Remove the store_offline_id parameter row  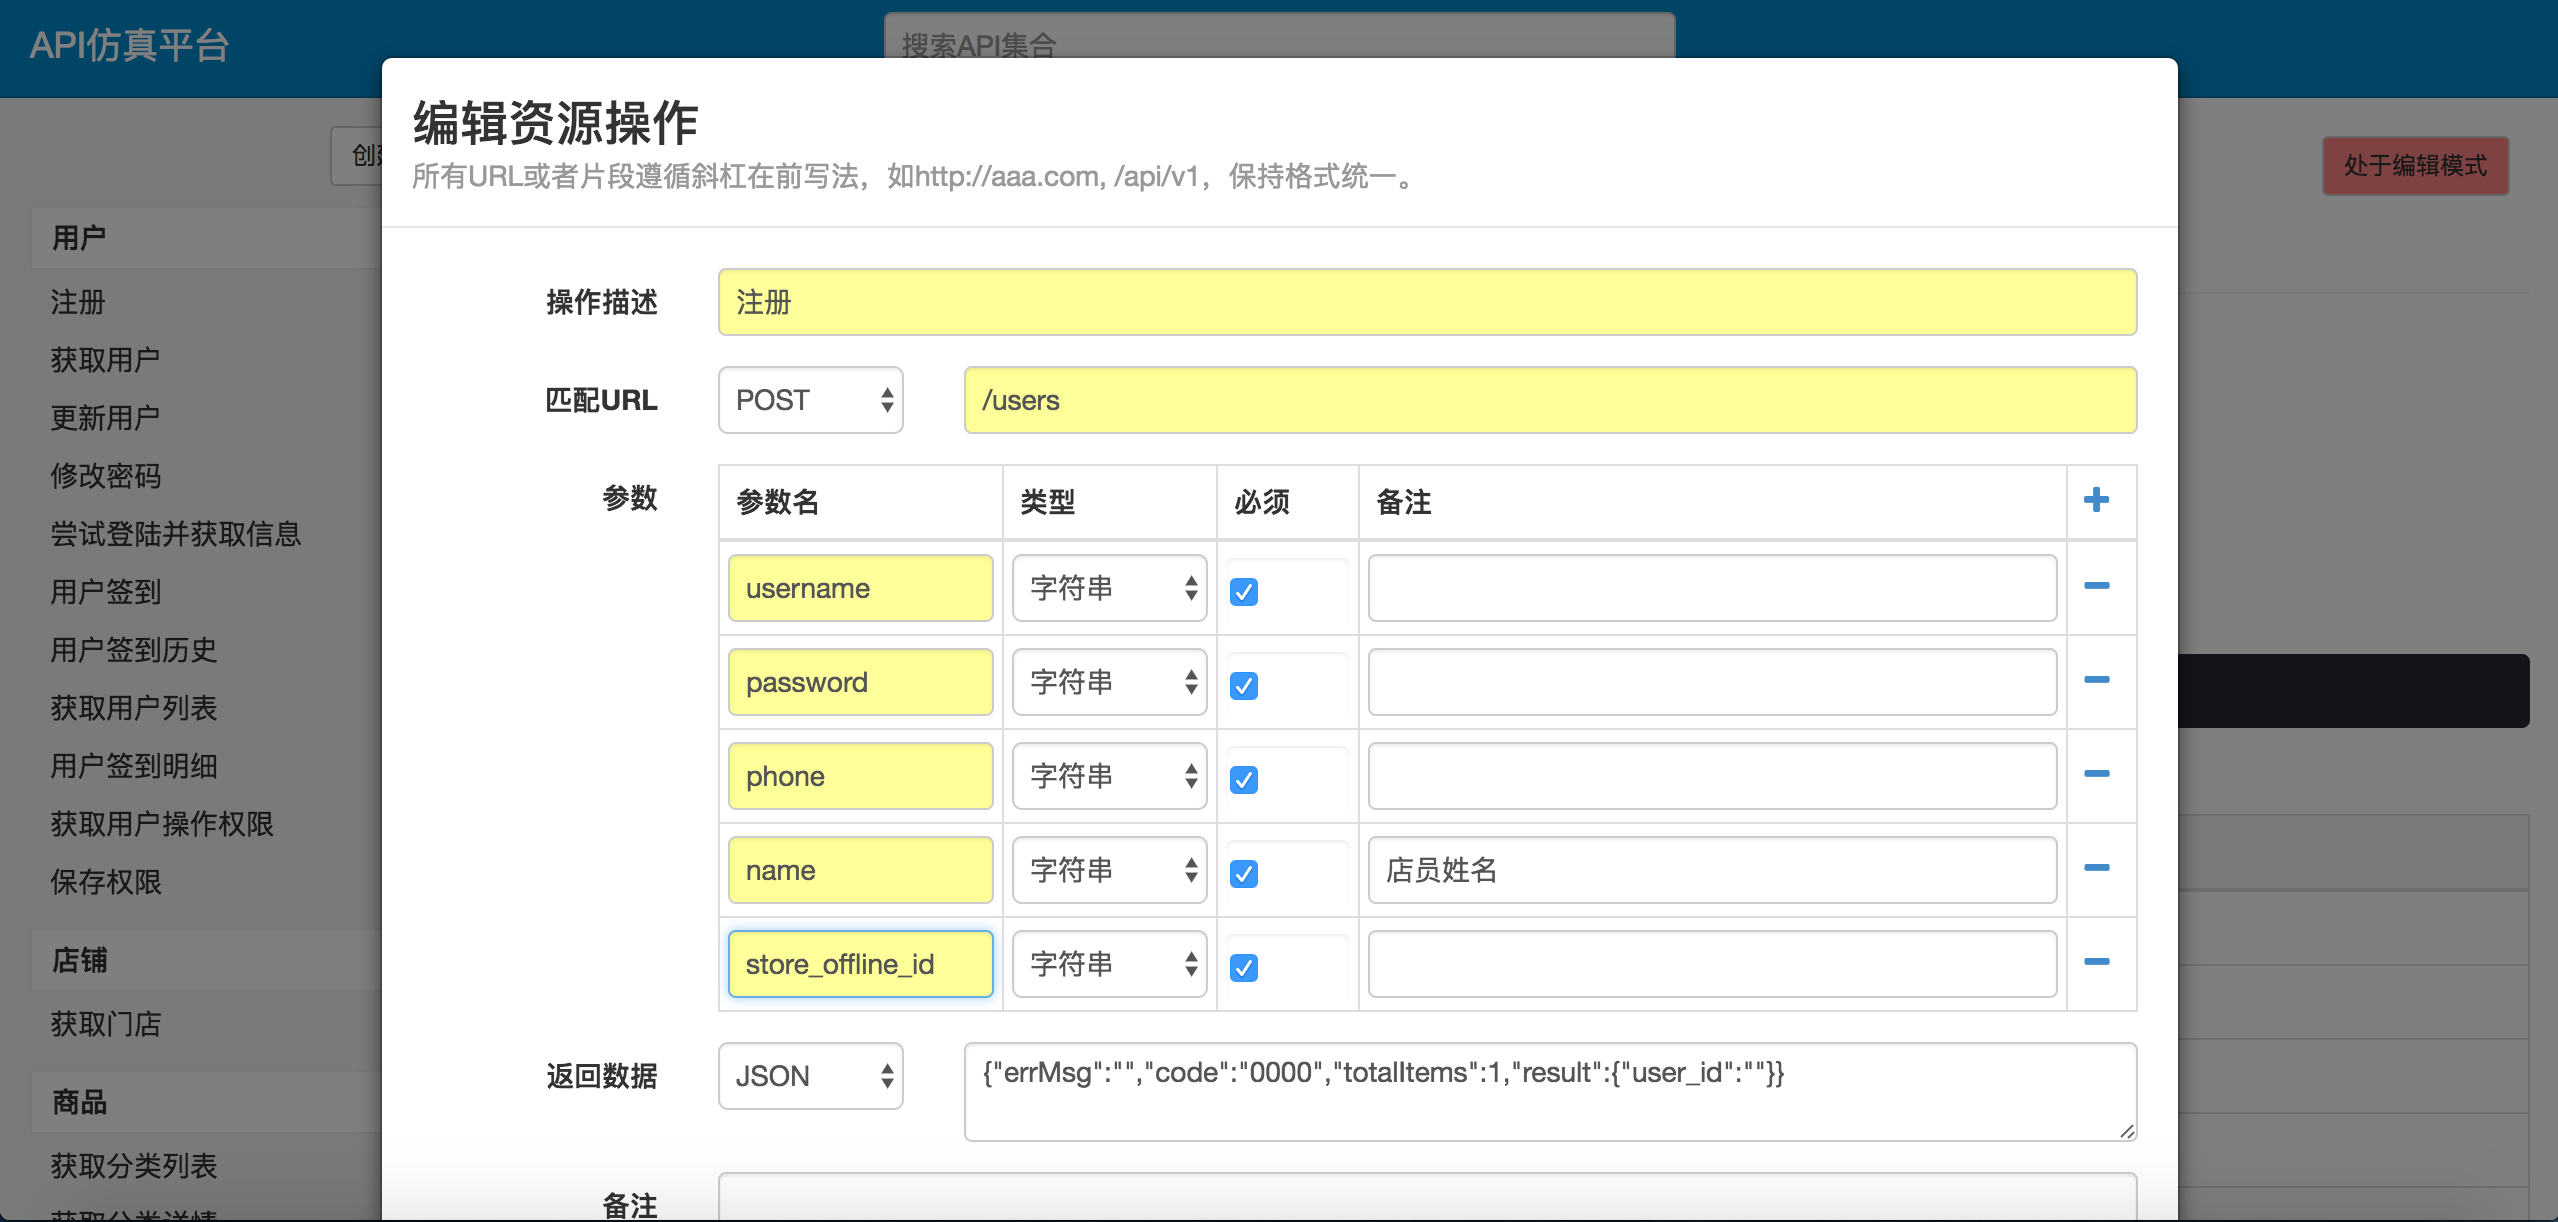pos(2096,962)
